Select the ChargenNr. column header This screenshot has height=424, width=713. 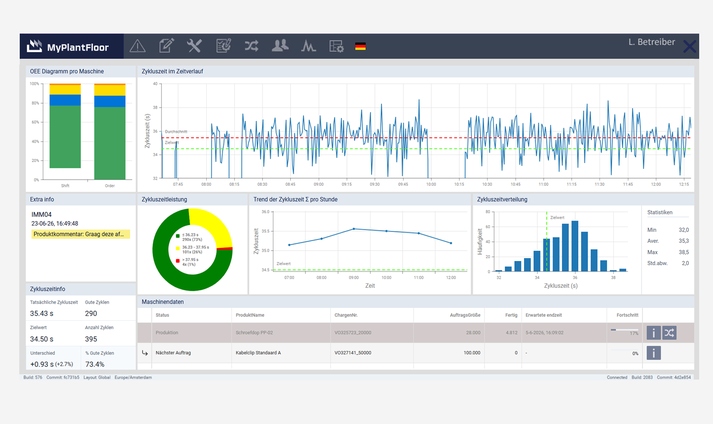(346, 315)
